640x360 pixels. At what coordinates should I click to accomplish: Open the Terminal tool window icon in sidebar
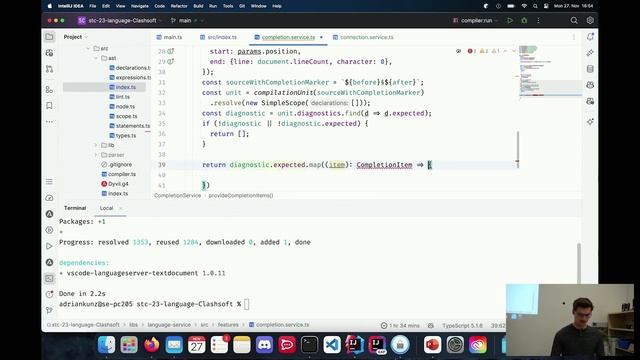click(49, 278)
